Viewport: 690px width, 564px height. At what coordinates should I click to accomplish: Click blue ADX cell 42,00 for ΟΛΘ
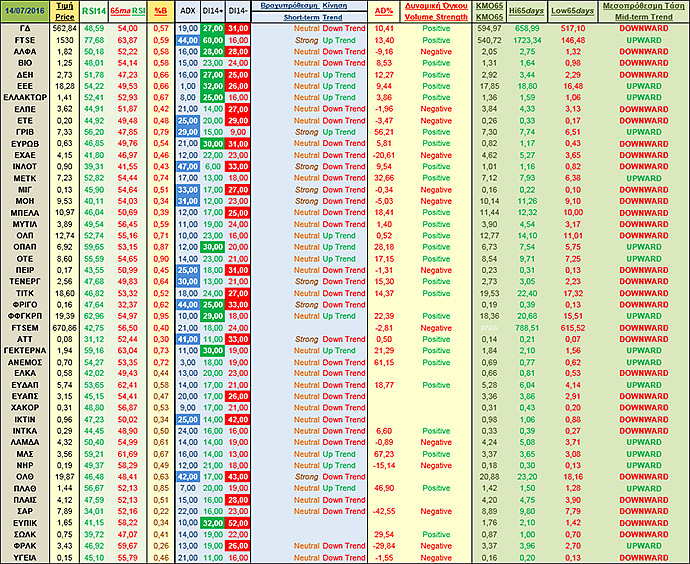[x=188, y=477]
